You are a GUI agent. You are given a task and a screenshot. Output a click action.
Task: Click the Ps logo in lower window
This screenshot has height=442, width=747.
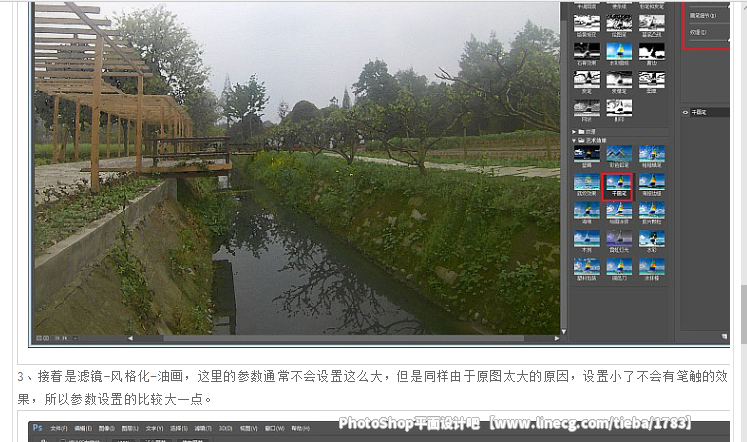[x=38, y=428]
